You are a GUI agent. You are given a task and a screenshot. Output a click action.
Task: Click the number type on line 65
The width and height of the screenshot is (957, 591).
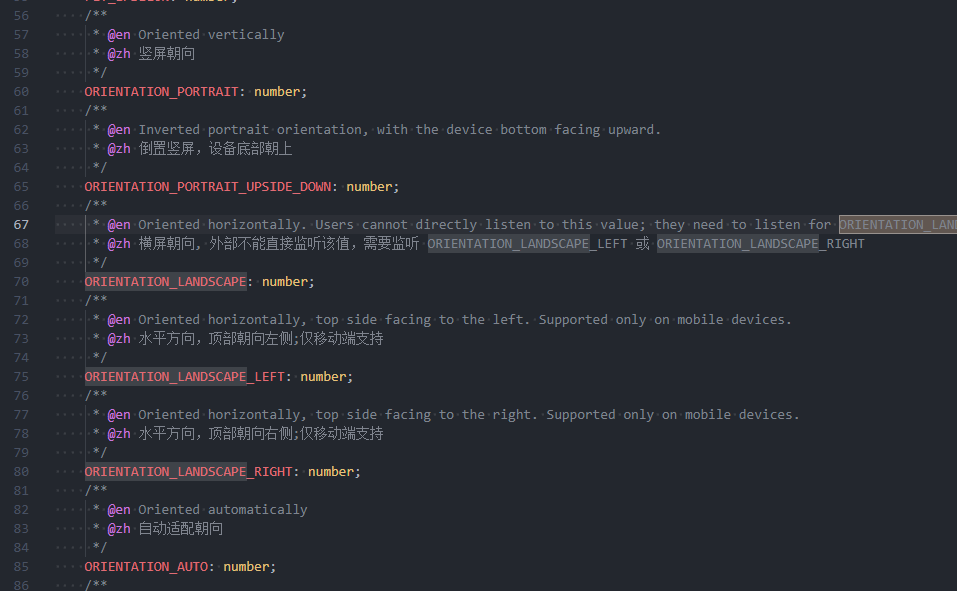coord(369,187)
